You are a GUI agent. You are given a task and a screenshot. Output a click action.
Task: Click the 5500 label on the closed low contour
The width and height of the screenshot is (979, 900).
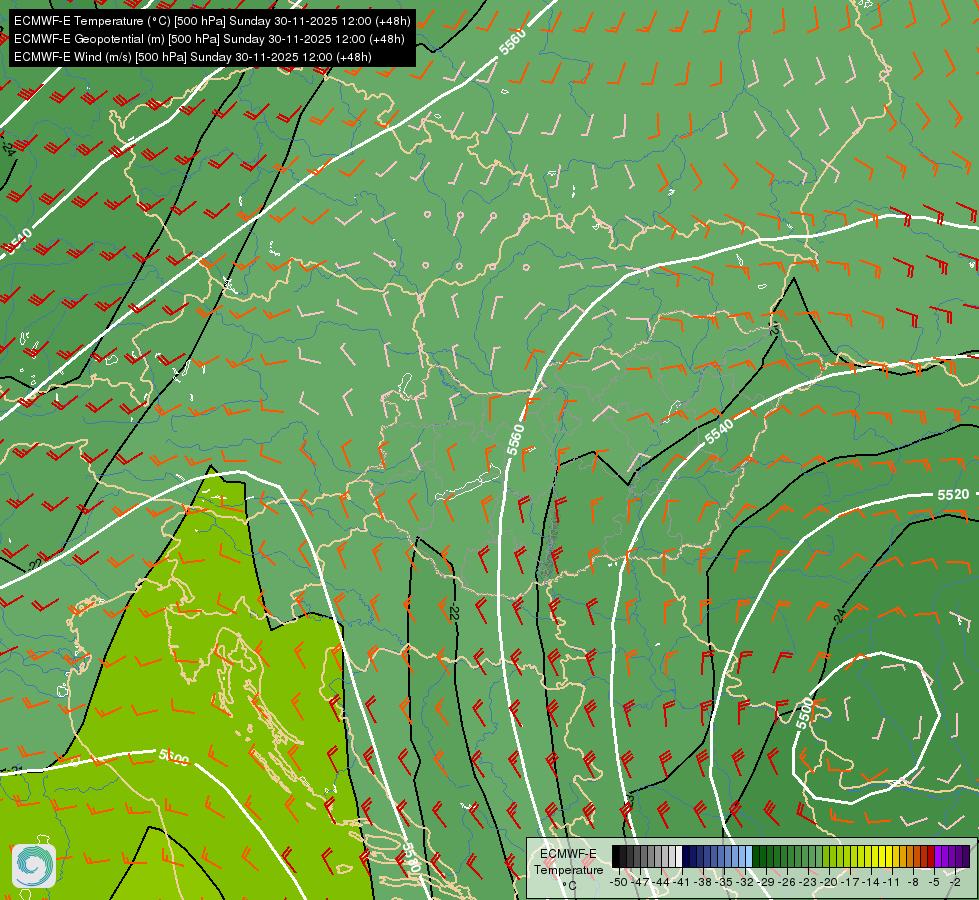(x=805, y=713)
